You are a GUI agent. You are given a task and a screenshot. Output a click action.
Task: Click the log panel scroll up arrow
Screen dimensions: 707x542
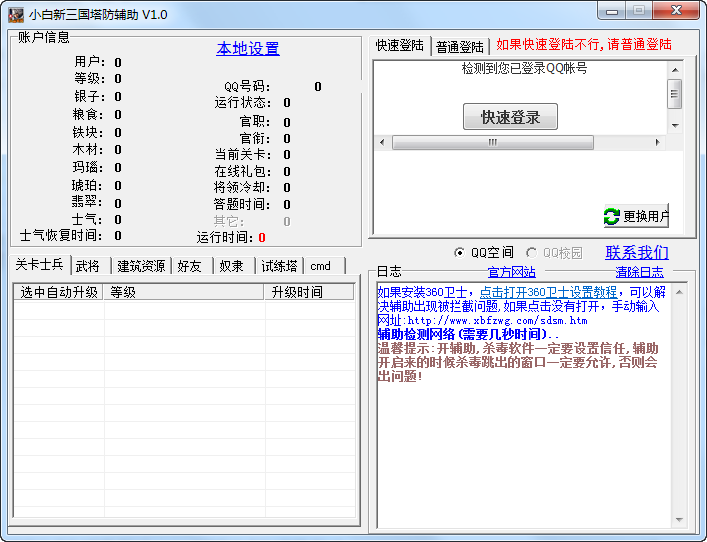(x=679, y=292)
